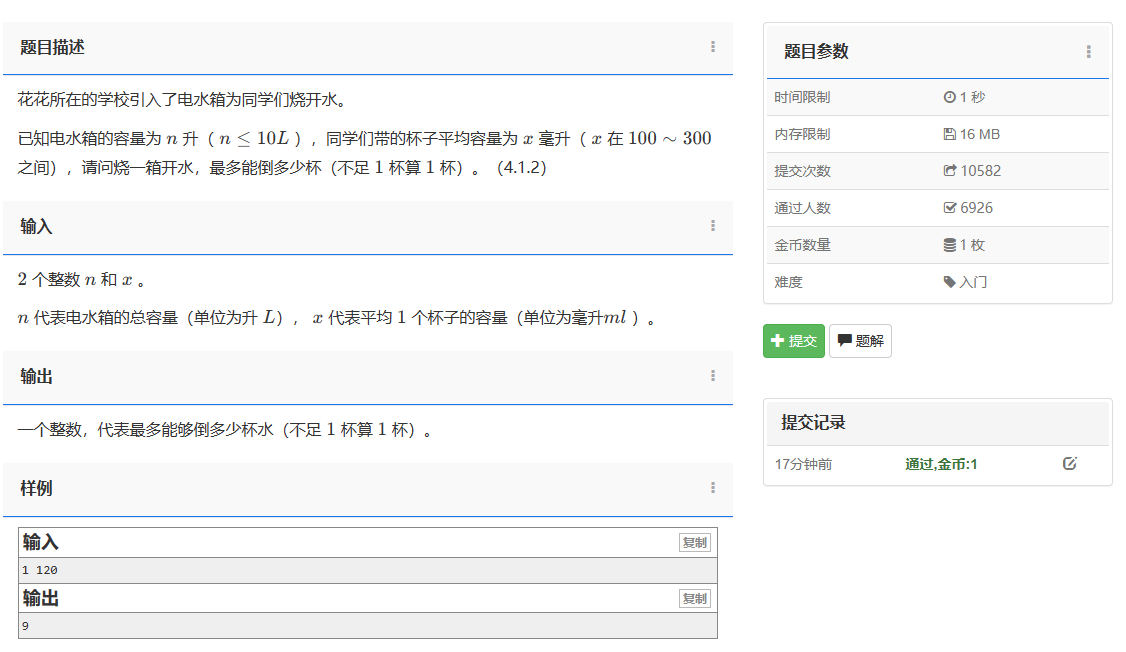The width and height of the screenshot is (1126, 652).
Task: Click the 内存限制 label
Action: coord(802,134)
